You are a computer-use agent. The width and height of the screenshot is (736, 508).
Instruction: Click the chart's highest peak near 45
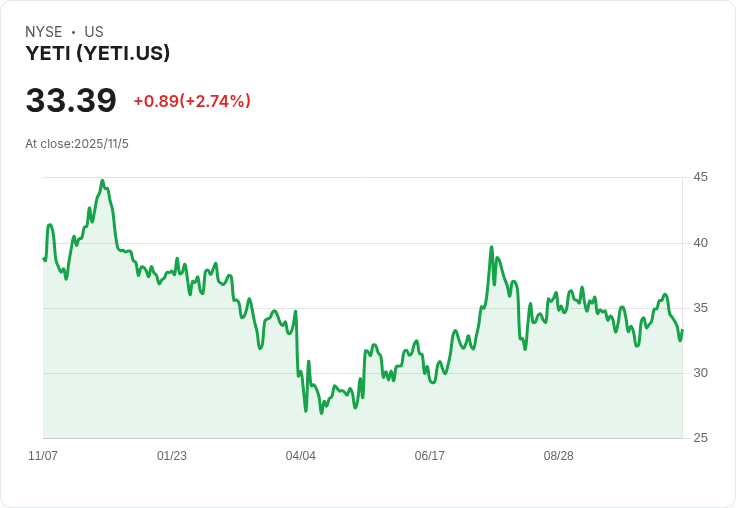102,181
